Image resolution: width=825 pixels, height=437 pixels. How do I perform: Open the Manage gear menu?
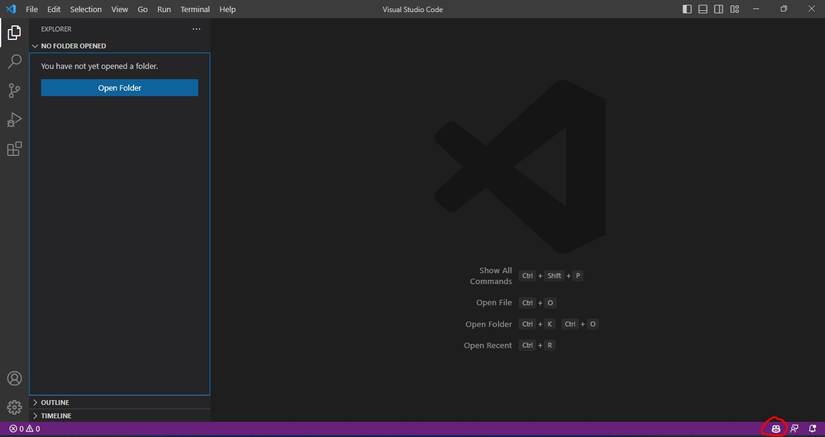coord(14,407)
